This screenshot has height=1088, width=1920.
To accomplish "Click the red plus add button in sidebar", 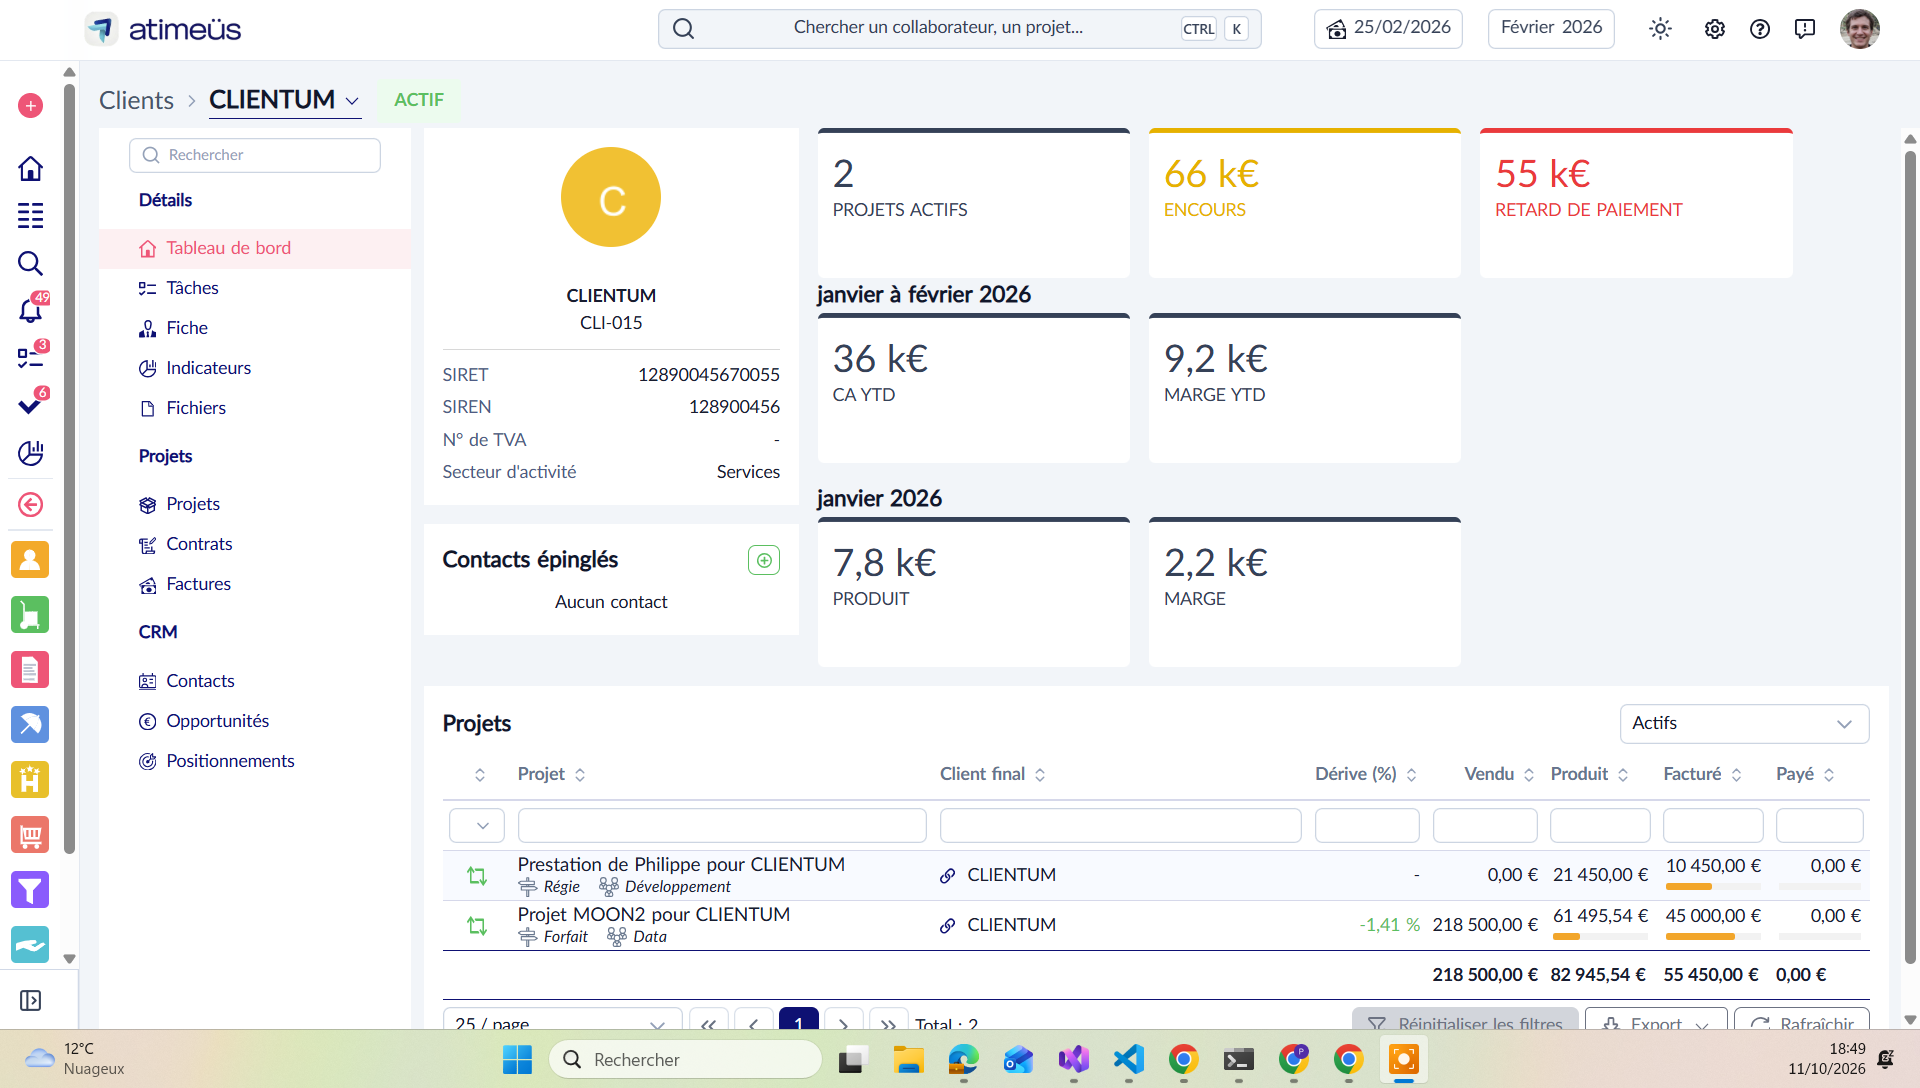I will [30, 106].
